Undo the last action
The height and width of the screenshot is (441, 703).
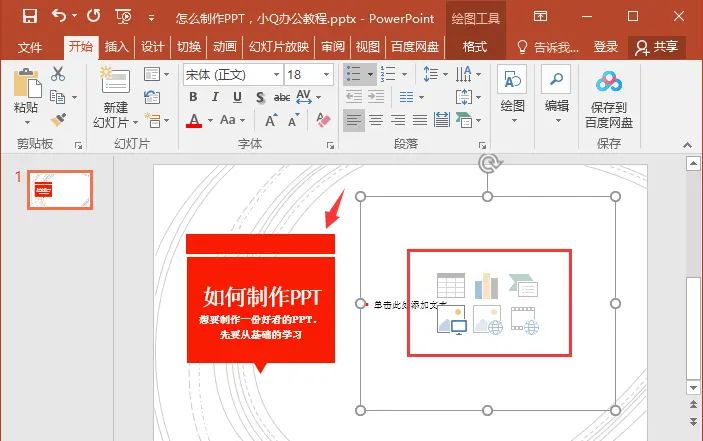tap(59, 16)
